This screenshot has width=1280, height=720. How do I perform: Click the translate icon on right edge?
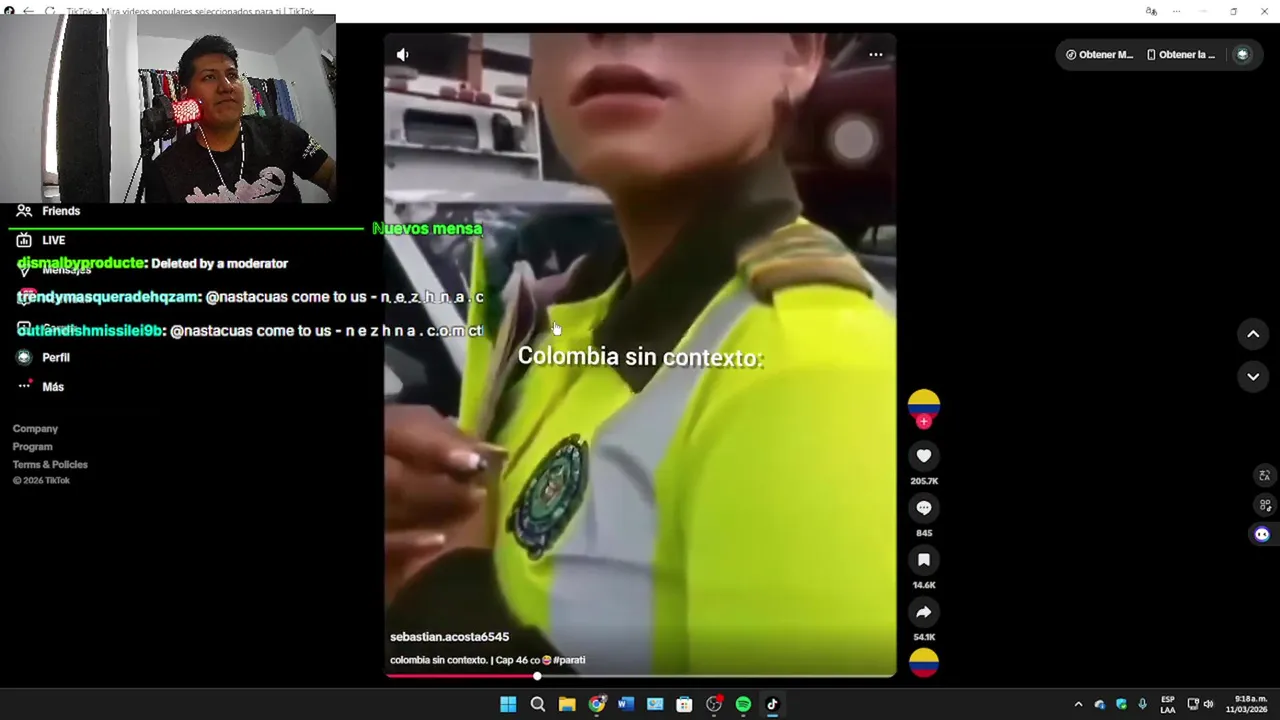tap(1265, 476)
